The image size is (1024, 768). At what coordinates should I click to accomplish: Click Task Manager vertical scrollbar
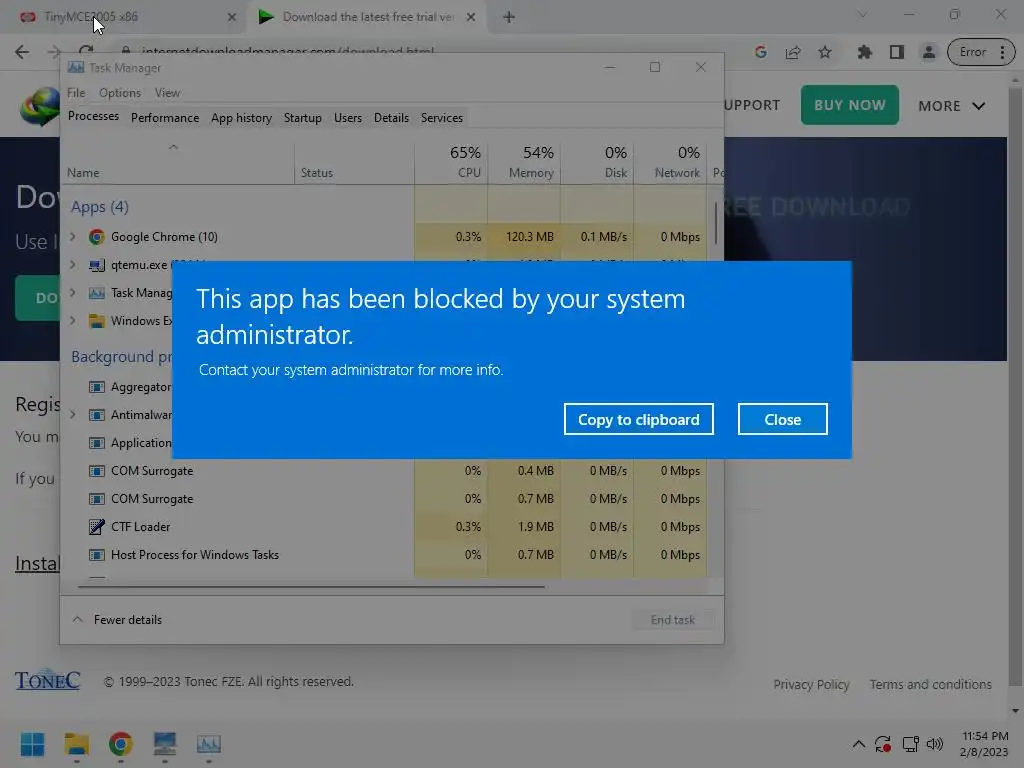pyautogui.click(x=716, y=222)
